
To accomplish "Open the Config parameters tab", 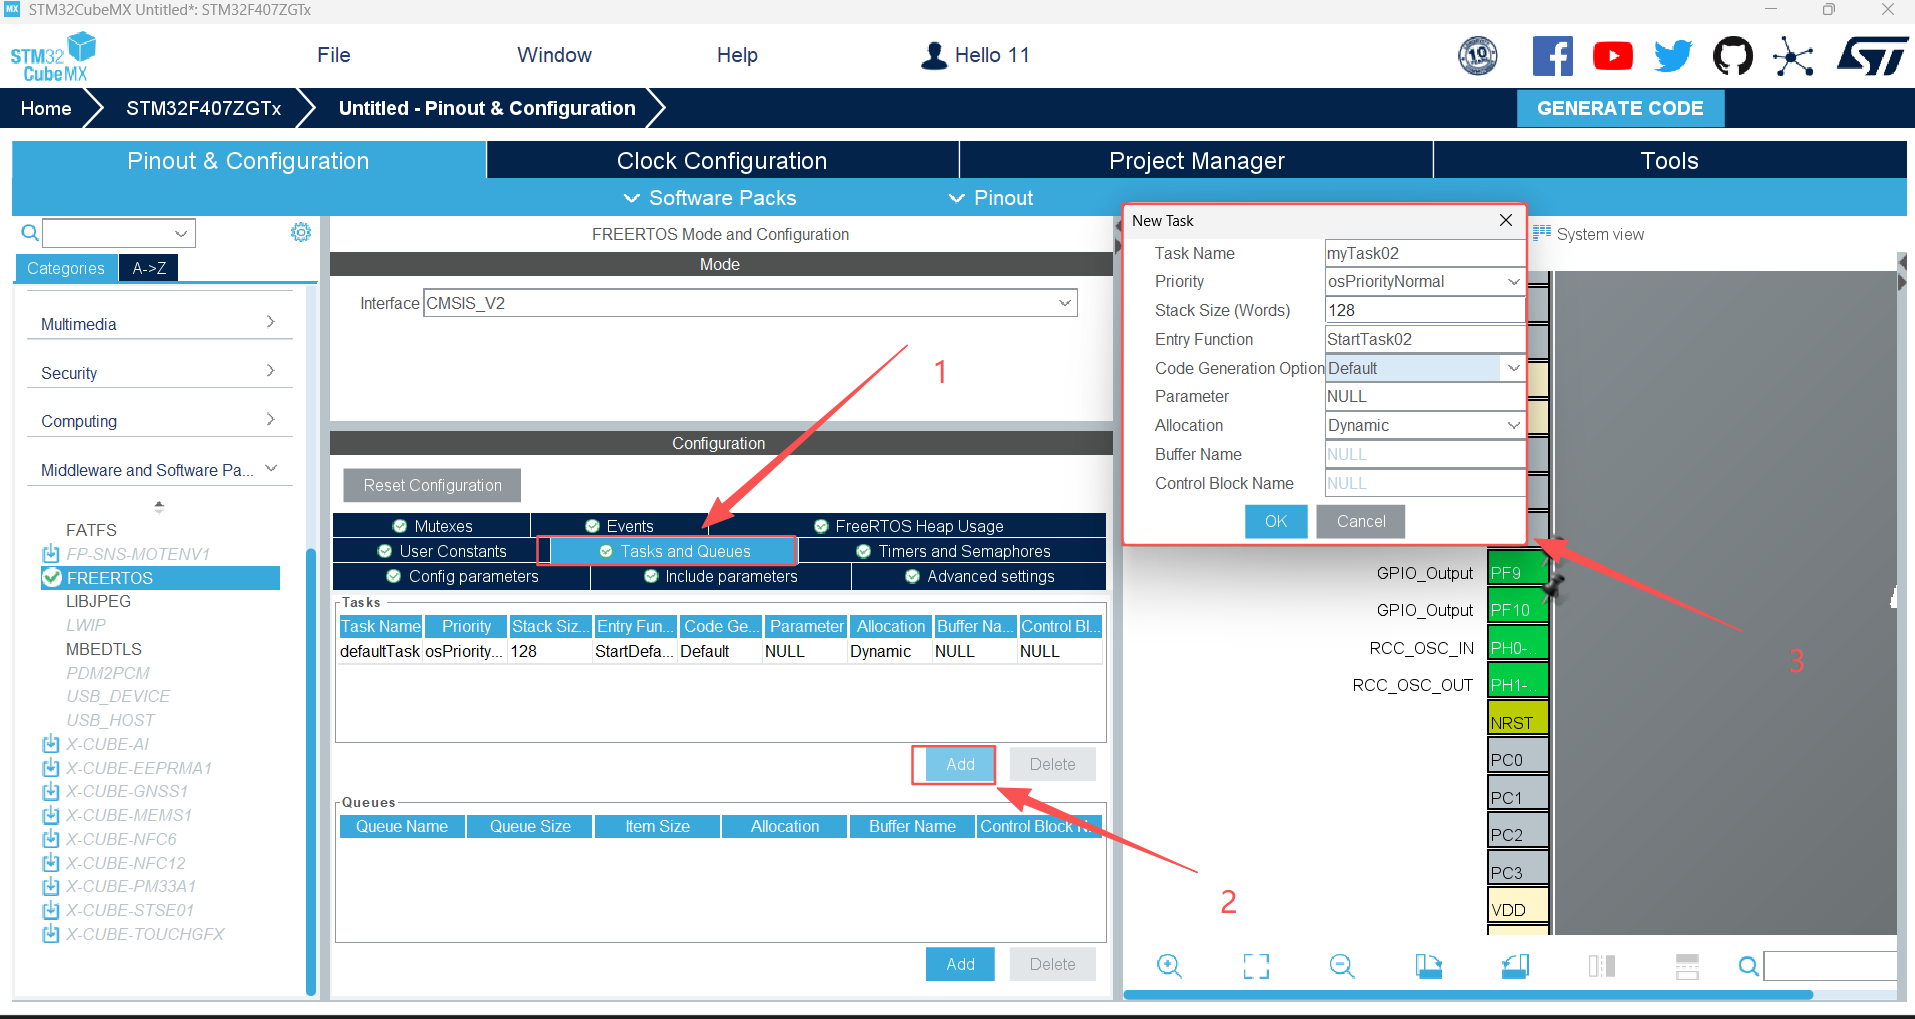I will point(462,576).
